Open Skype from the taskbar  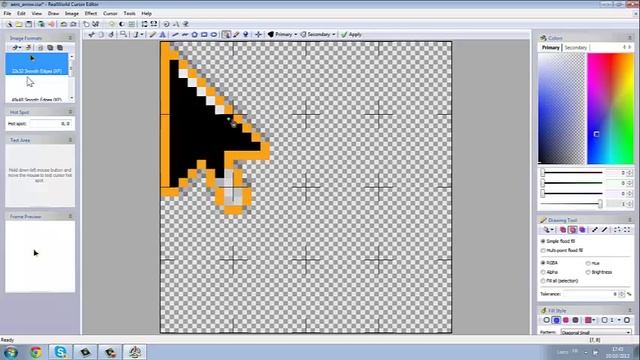(60, 352)
